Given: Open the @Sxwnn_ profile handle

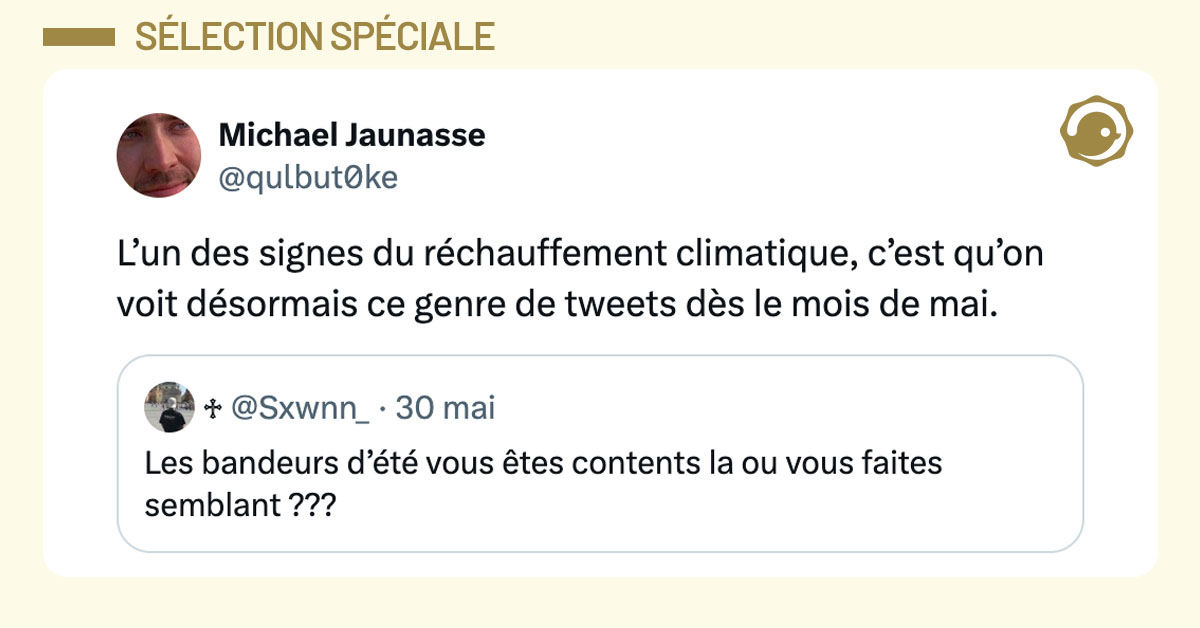Looking at the screenshot, I should [x=301, y=408].
